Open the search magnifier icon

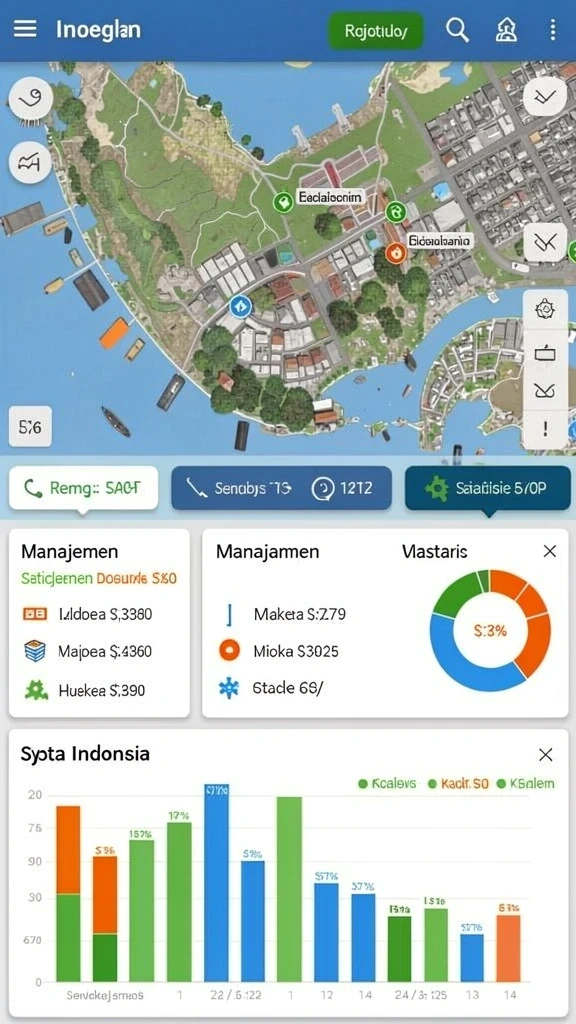457,30
